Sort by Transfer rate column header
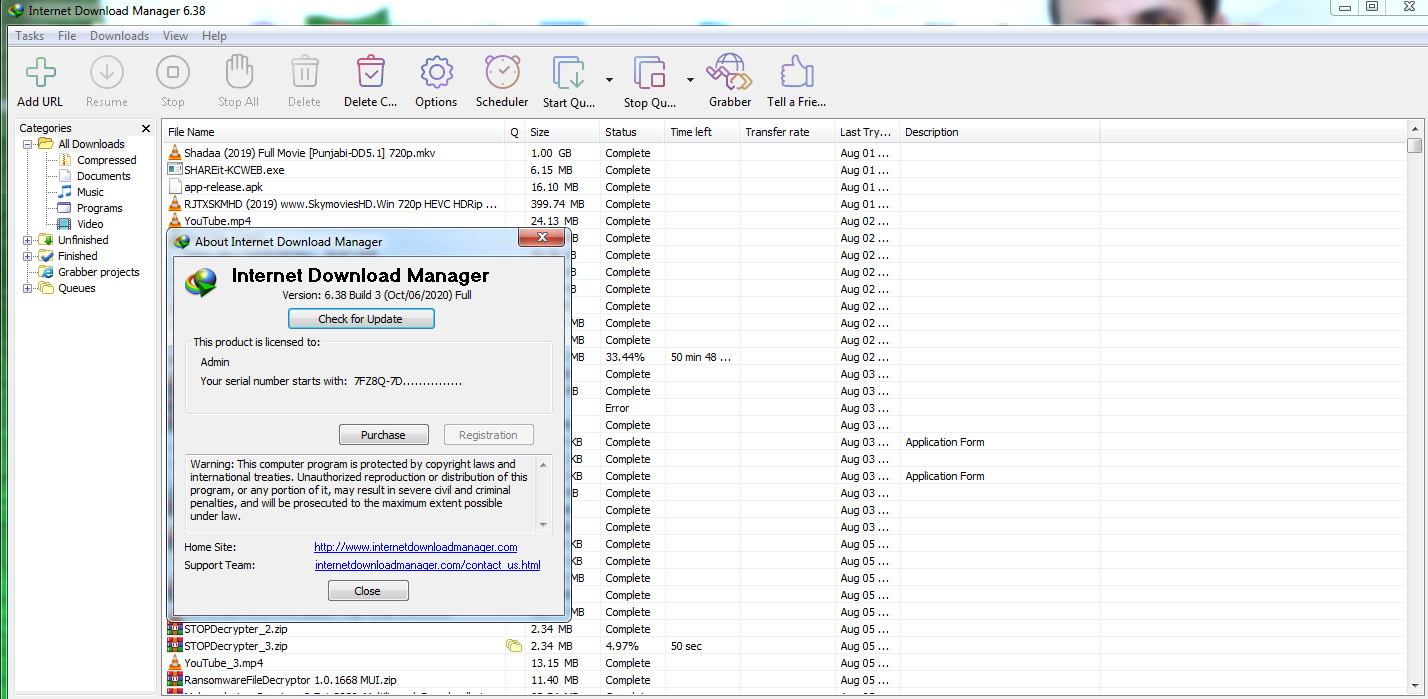The width and height of the screenshot is (1428, 699). (787, 132)
